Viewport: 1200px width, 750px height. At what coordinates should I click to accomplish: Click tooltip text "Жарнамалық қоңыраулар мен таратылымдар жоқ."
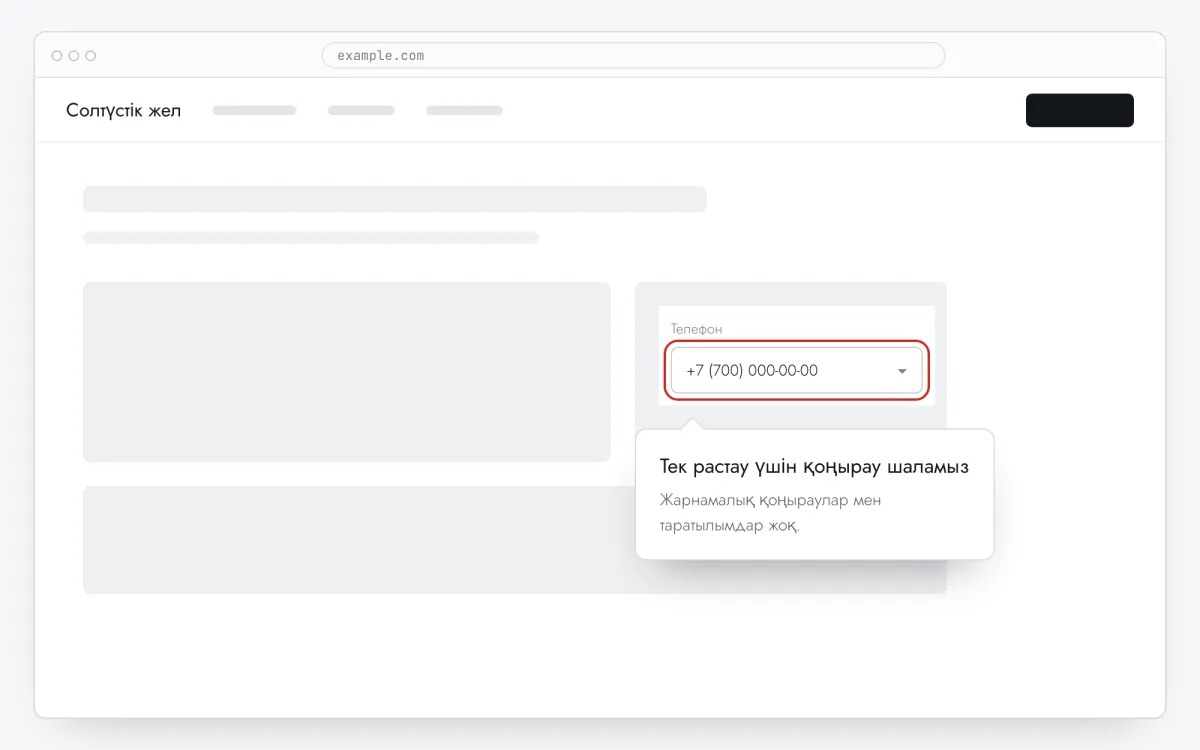[771, 513]
